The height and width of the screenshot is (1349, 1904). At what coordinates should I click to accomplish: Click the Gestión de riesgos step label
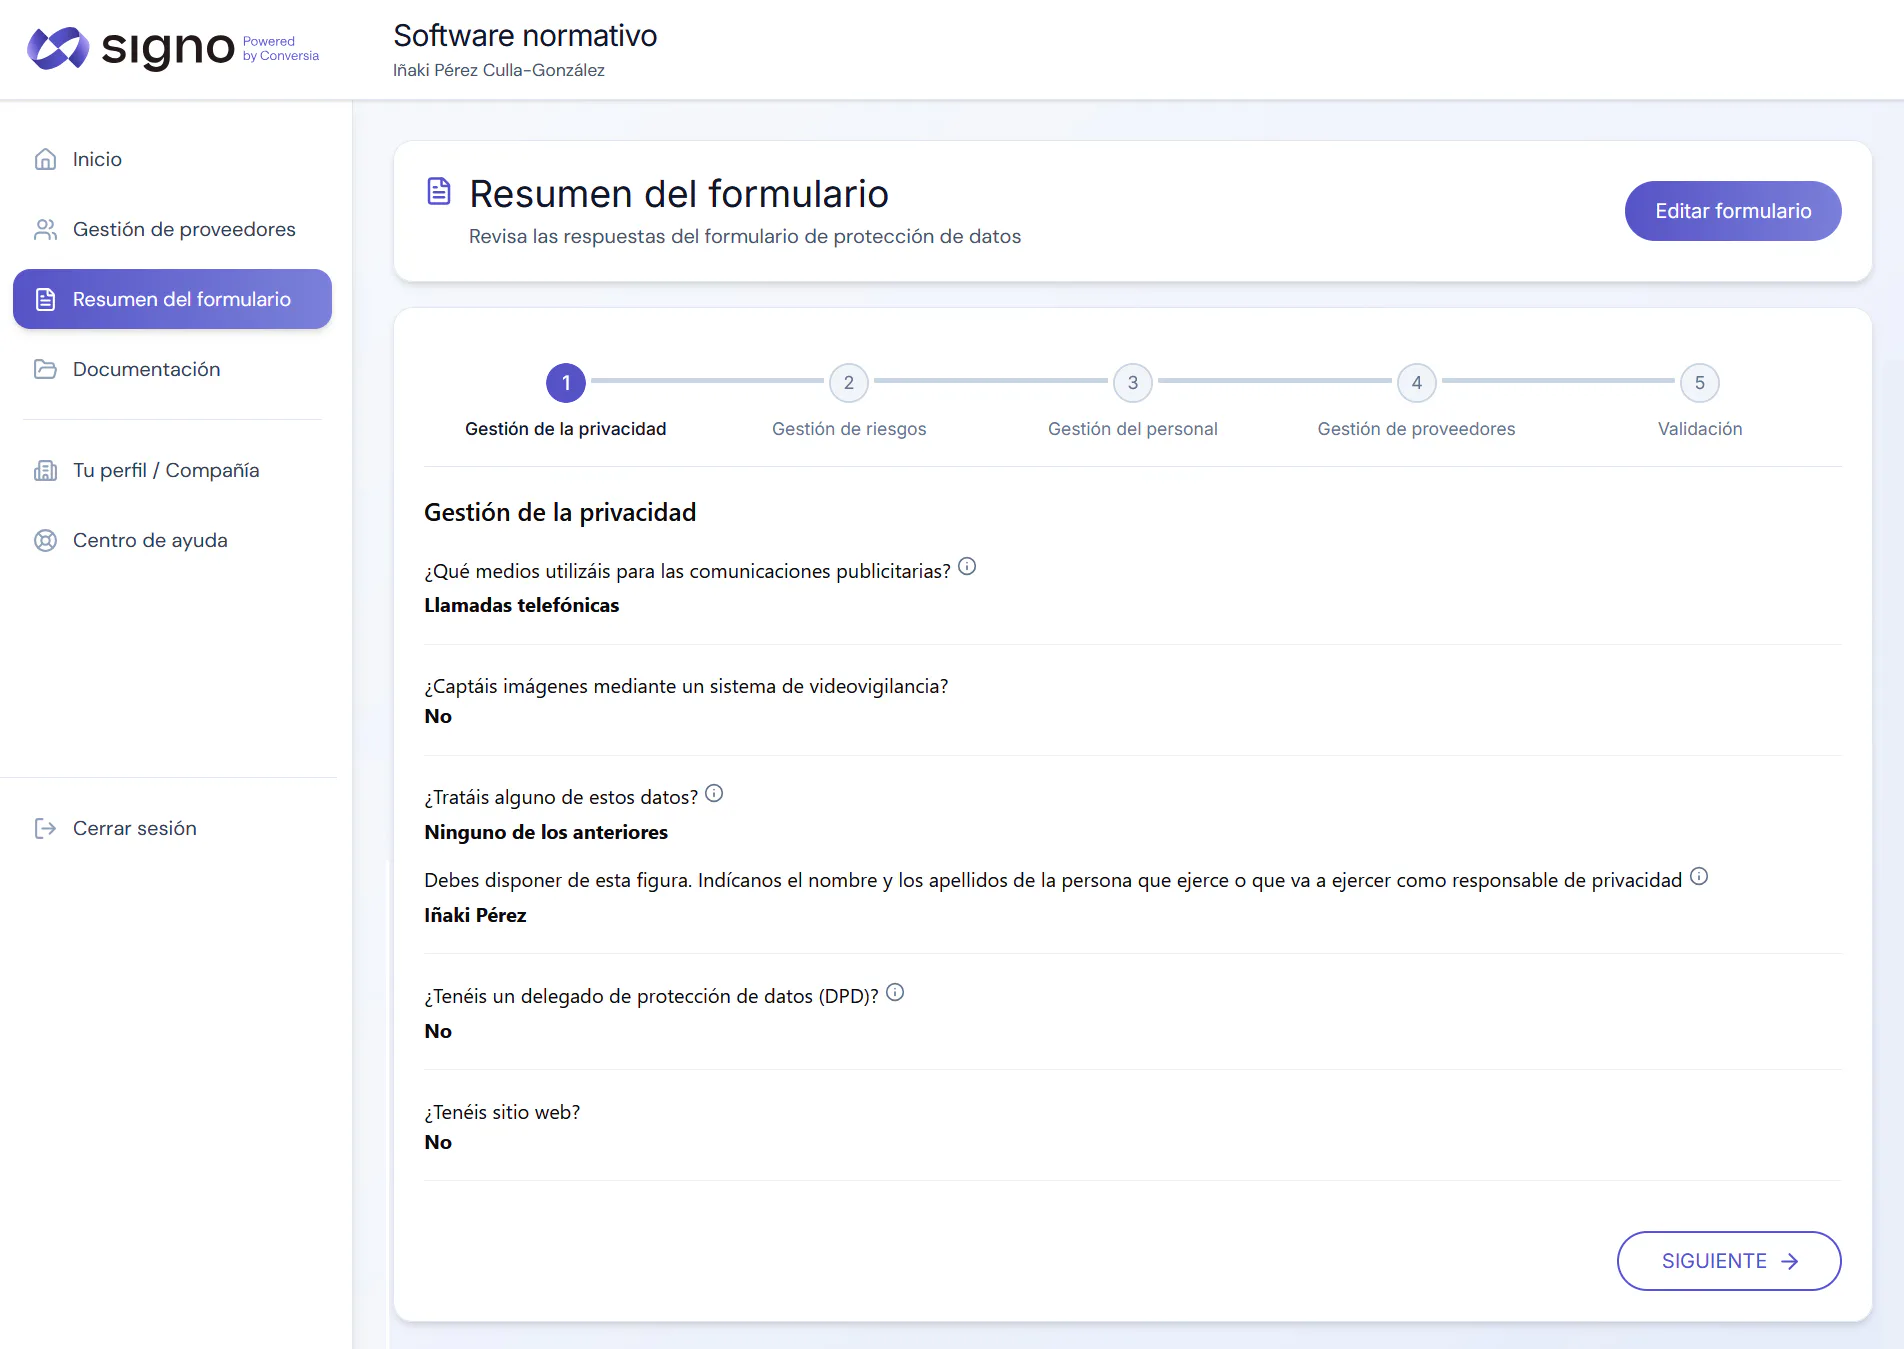coord(849,429)
